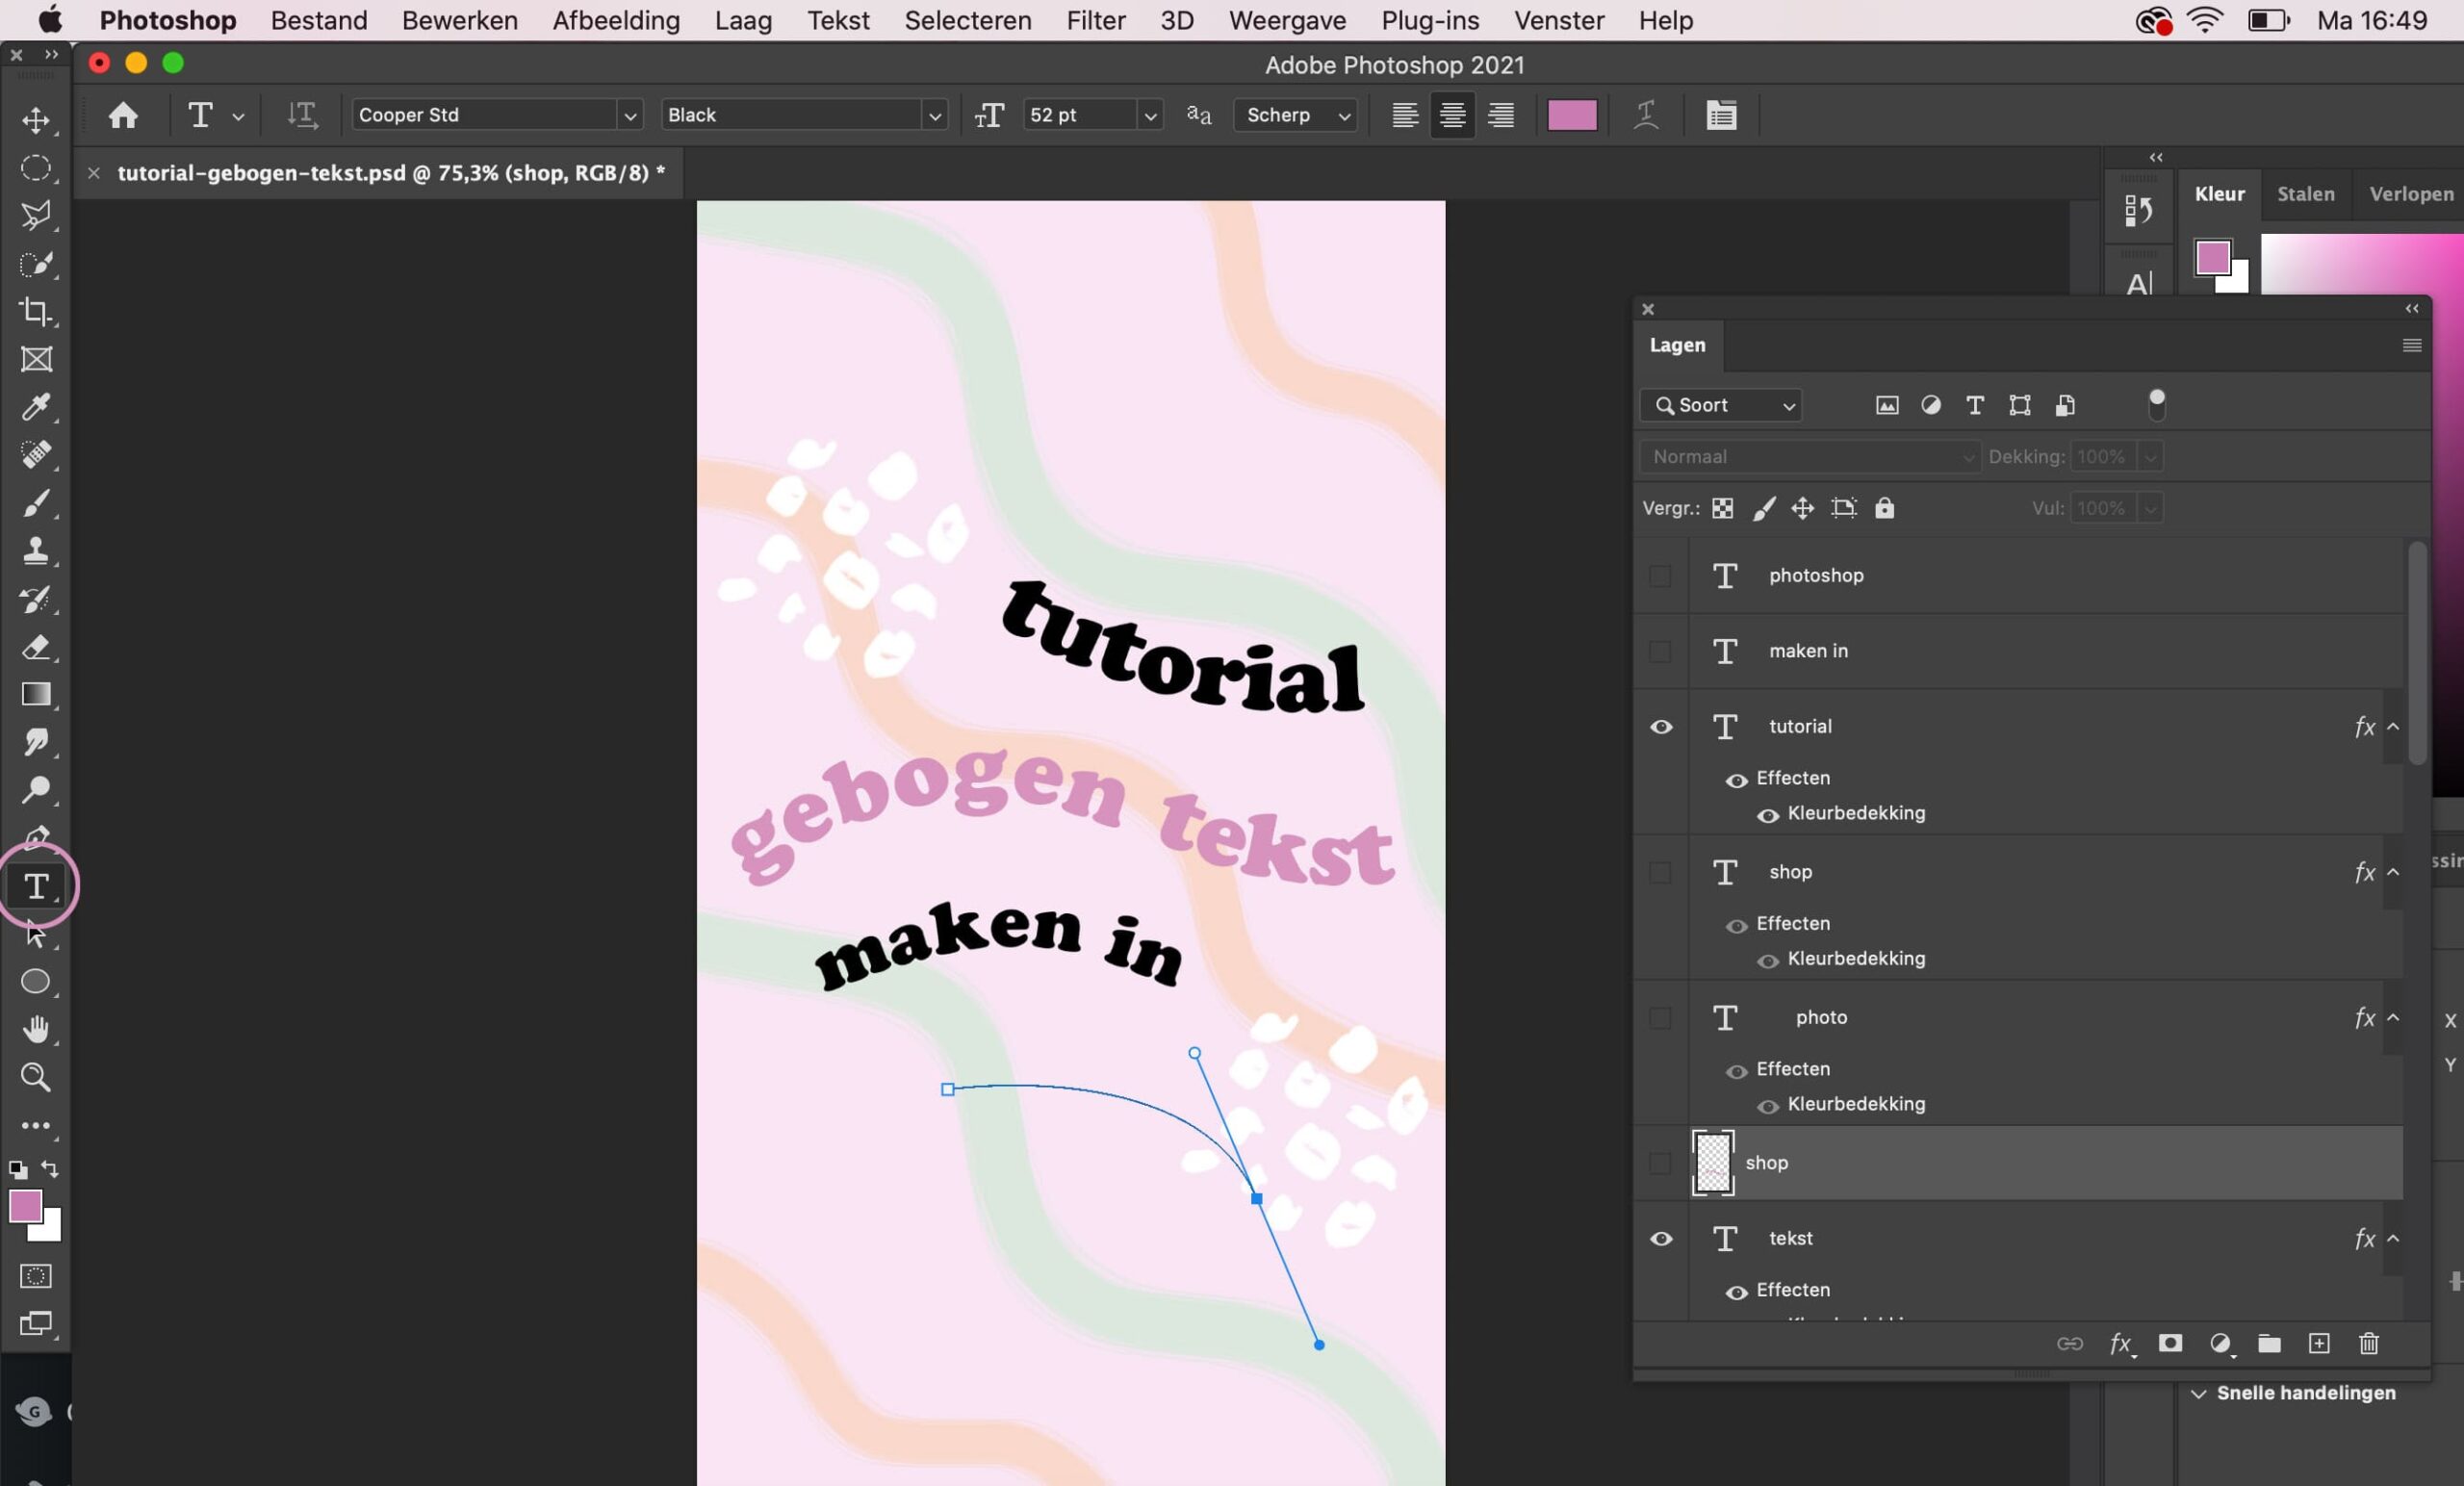Open the Warp Text dialog from the options bar
Screen dimensions: 2464x1486
1646,115
